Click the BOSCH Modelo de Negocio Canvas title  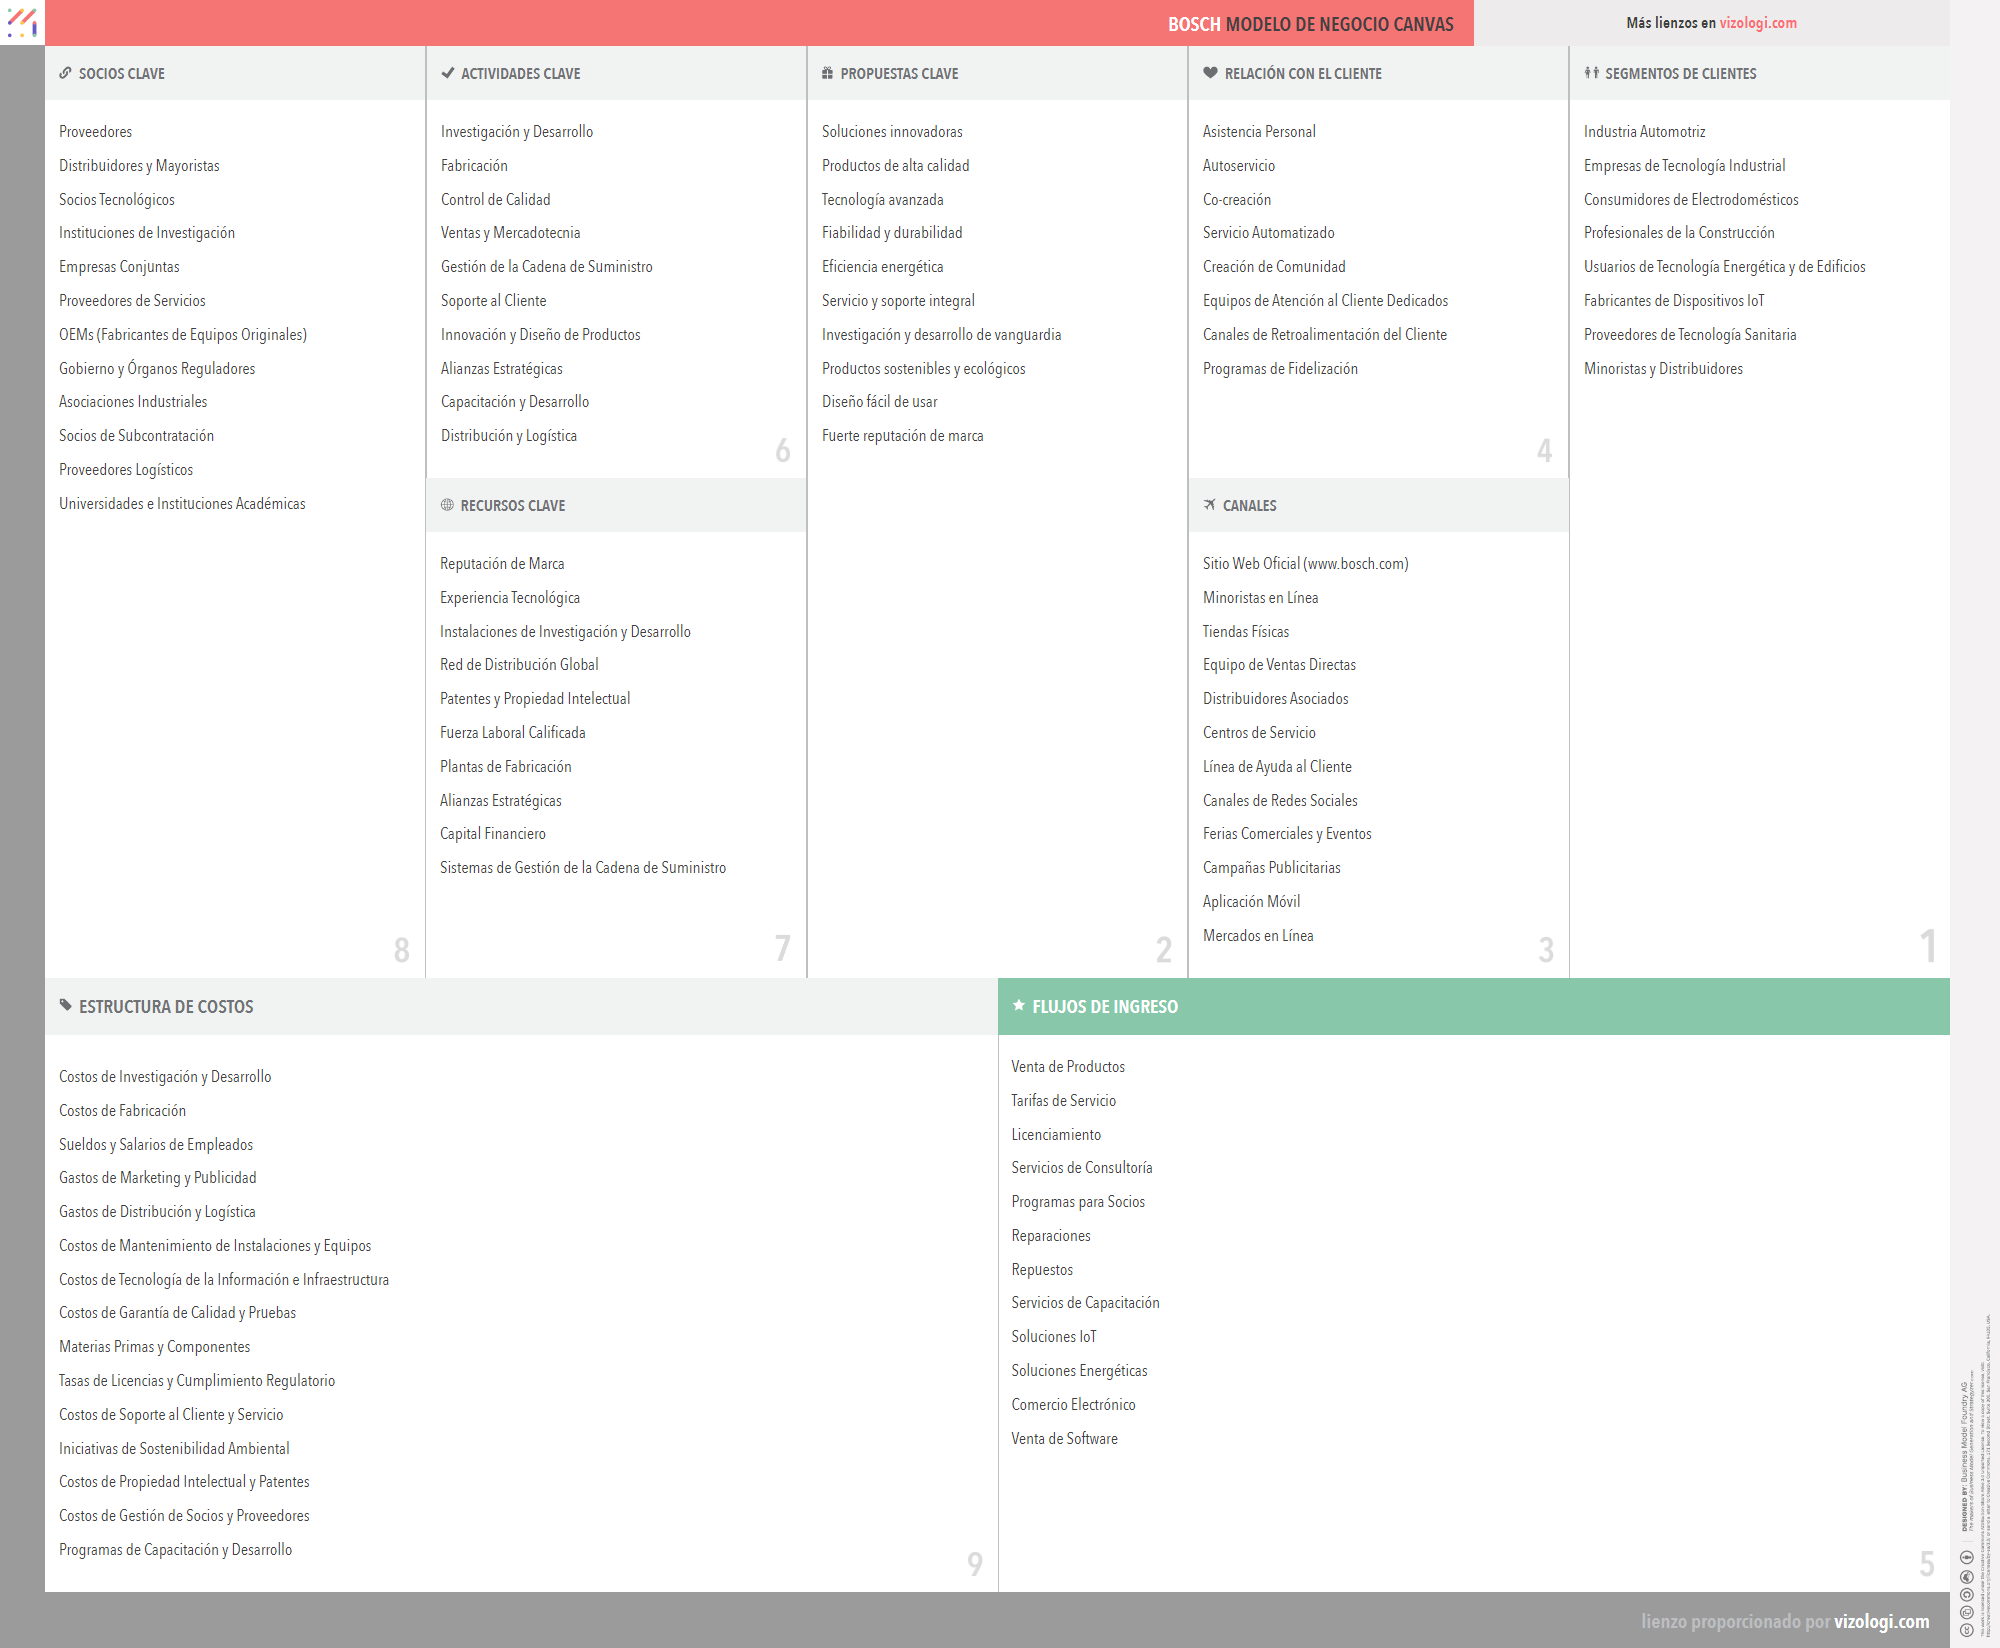1310,24
